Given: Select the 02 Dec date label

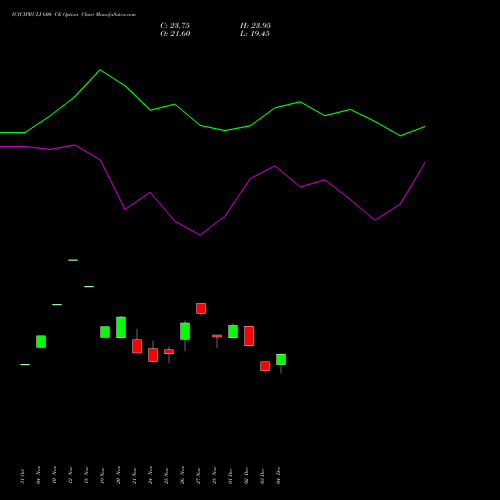Looking at the screenshot, I should [246, 476].
